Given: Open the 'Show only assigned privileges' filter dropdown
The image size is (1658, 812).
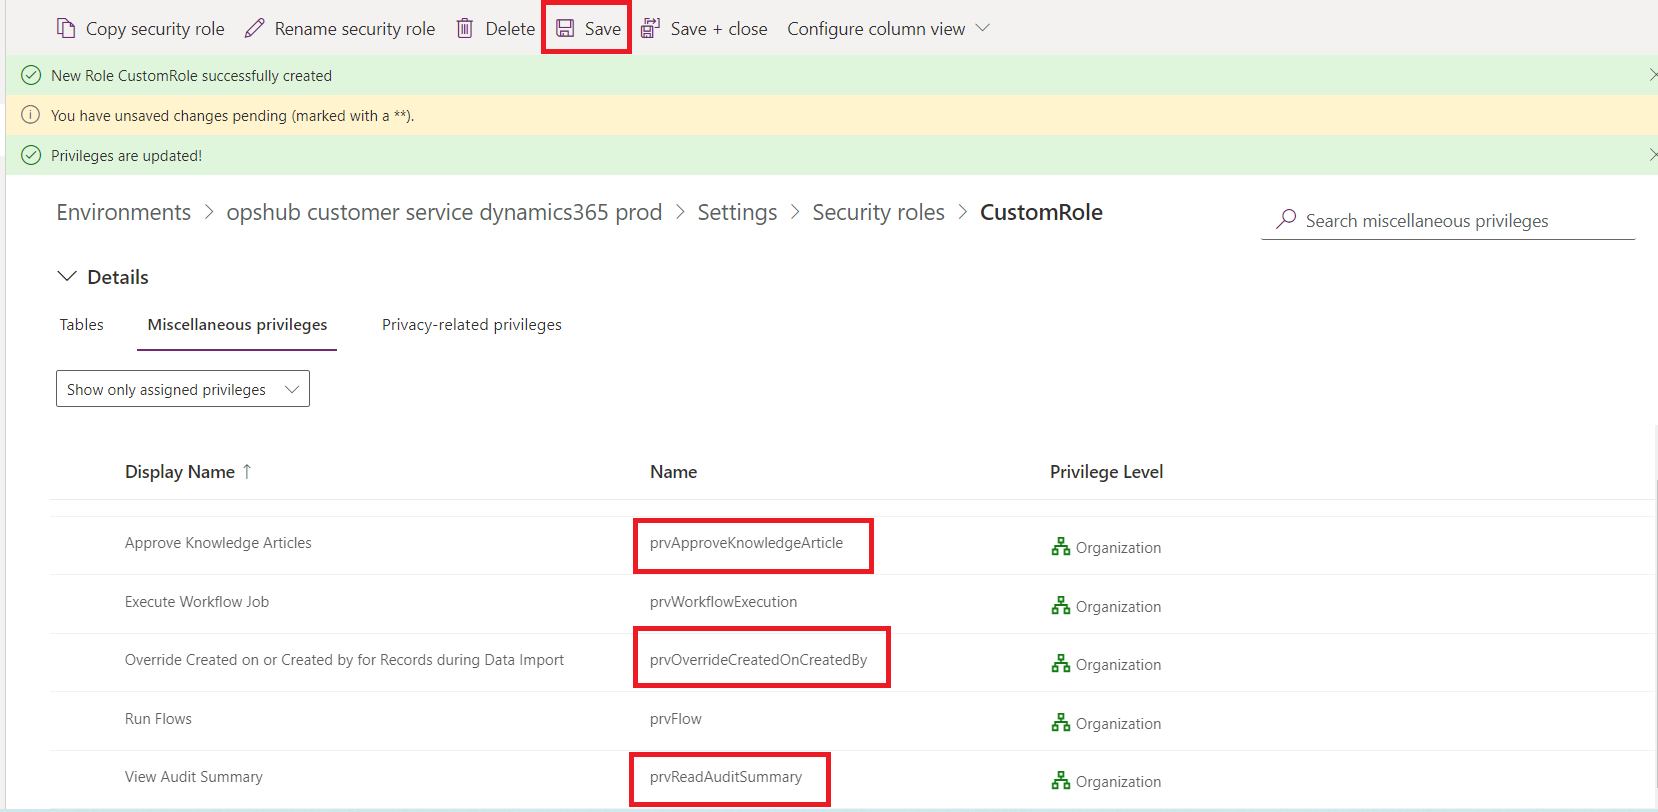Looking at the screenshot, I should coord(183,389).
